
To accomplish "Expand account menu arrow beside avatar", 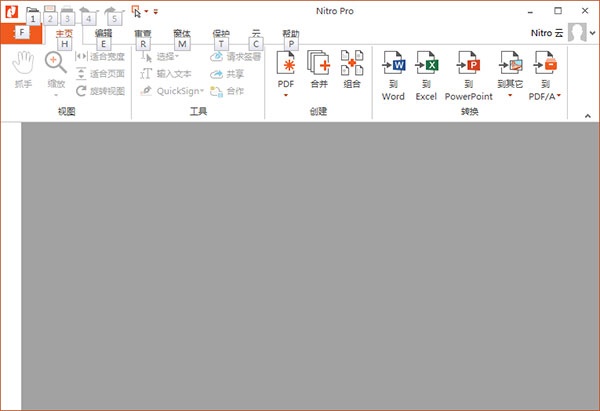I will click(x=592, y=33).
